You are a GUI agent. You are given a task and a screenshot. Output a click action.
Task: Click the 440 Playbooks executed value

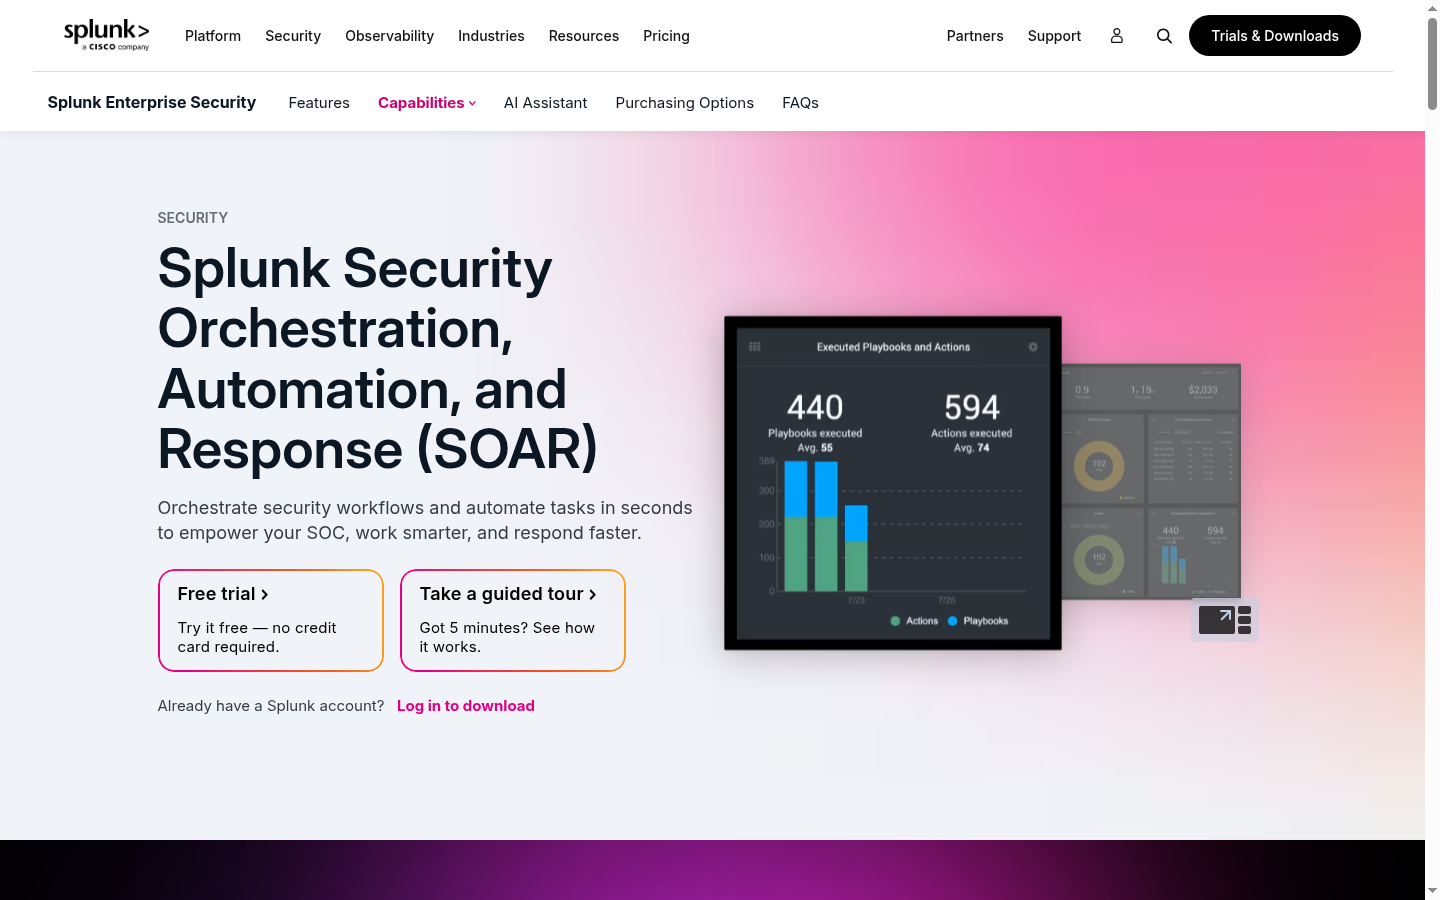click(x=815, y=407)
